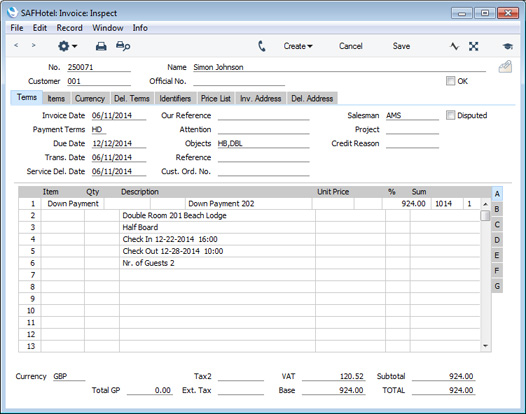Go to the previous record arrow
Viewport: 526px width, 414px height.
coord(16,45)
